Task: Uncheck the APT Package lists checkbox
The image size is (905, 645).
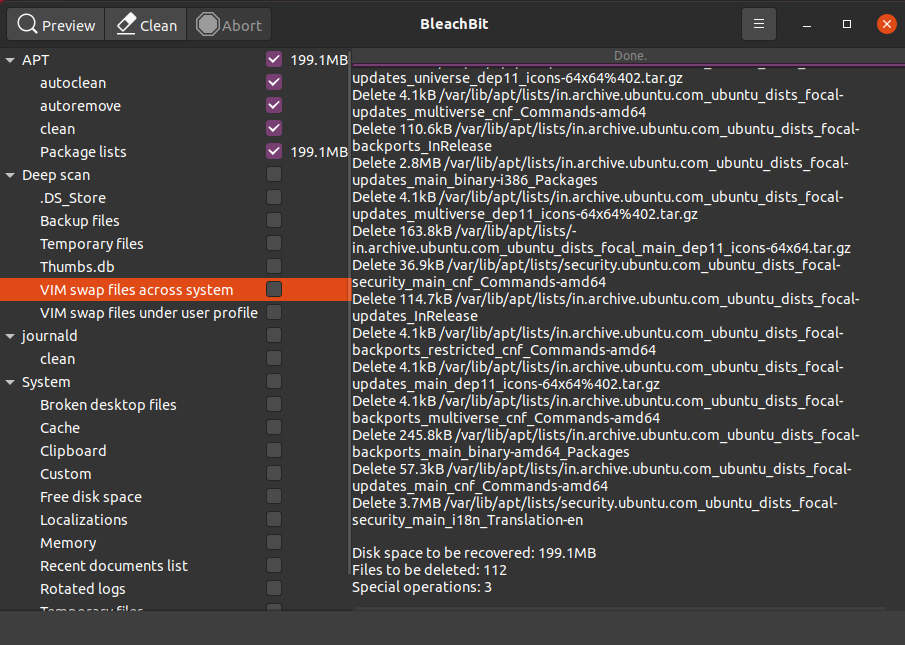Action: tap(274, 152)
